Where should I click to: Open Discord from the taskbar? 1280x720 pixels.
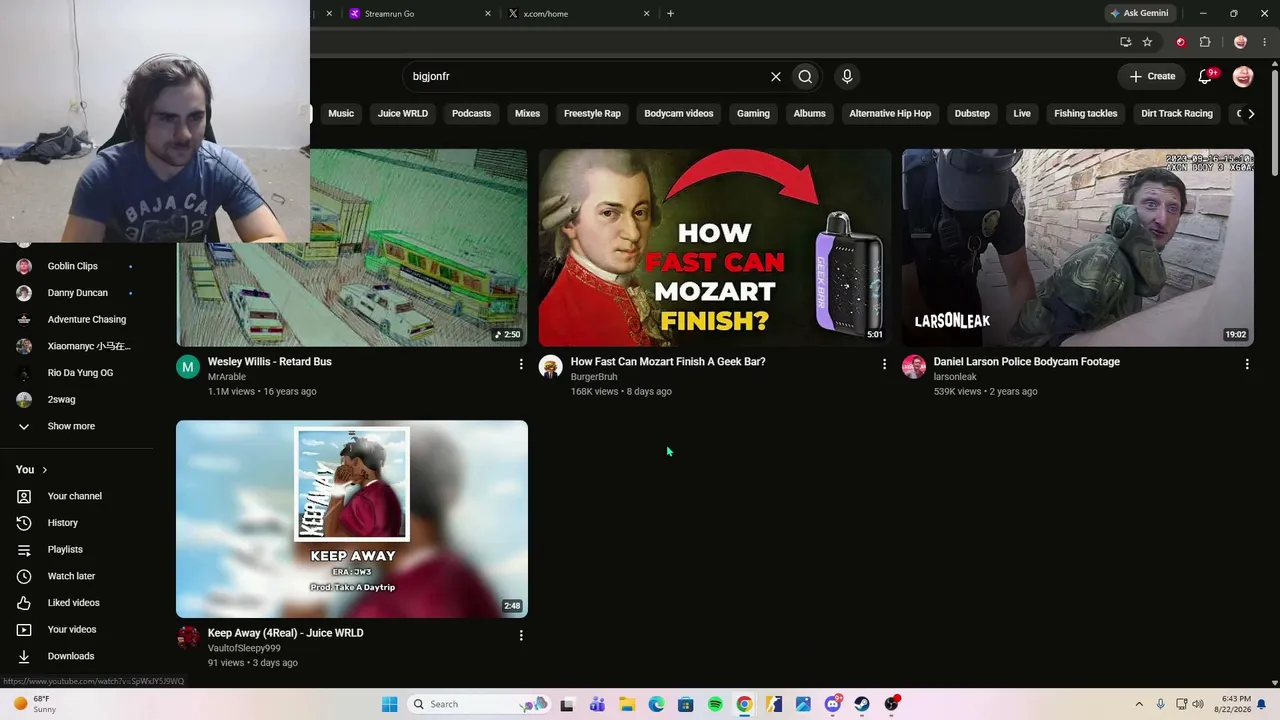point(833,704)
